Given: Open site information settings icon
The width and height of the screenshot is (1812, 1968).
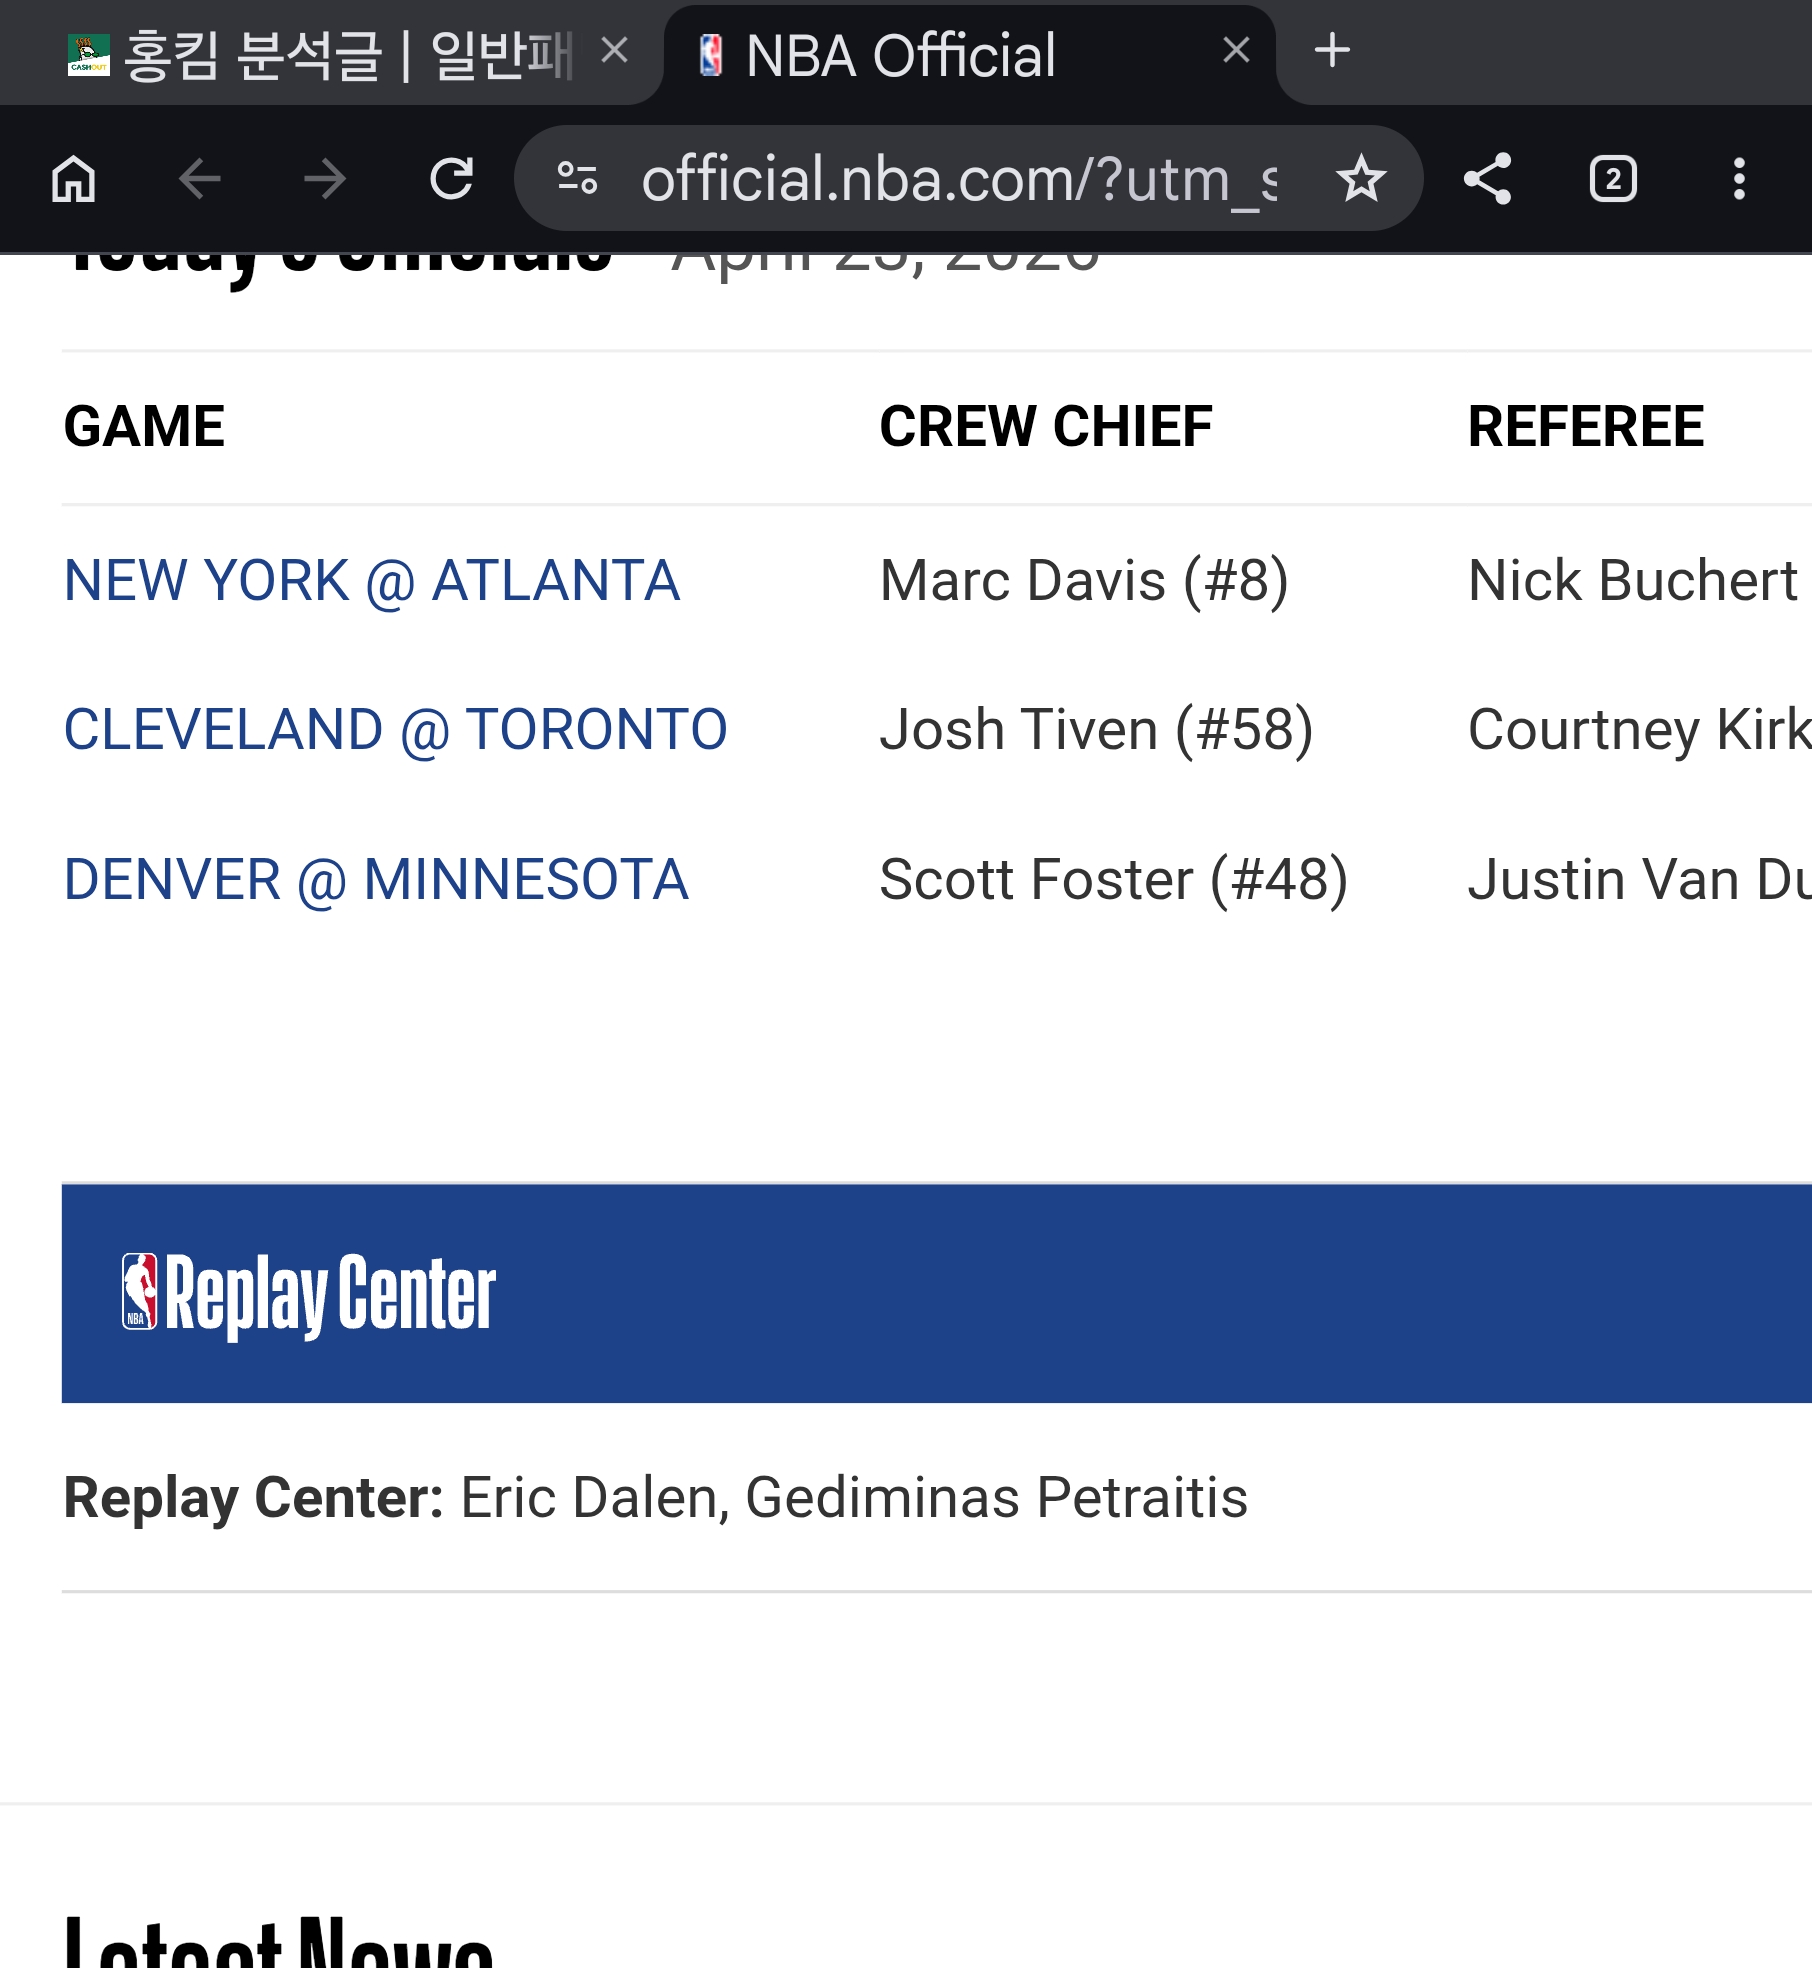Looking at the screenshot, I should click(577, 179).
